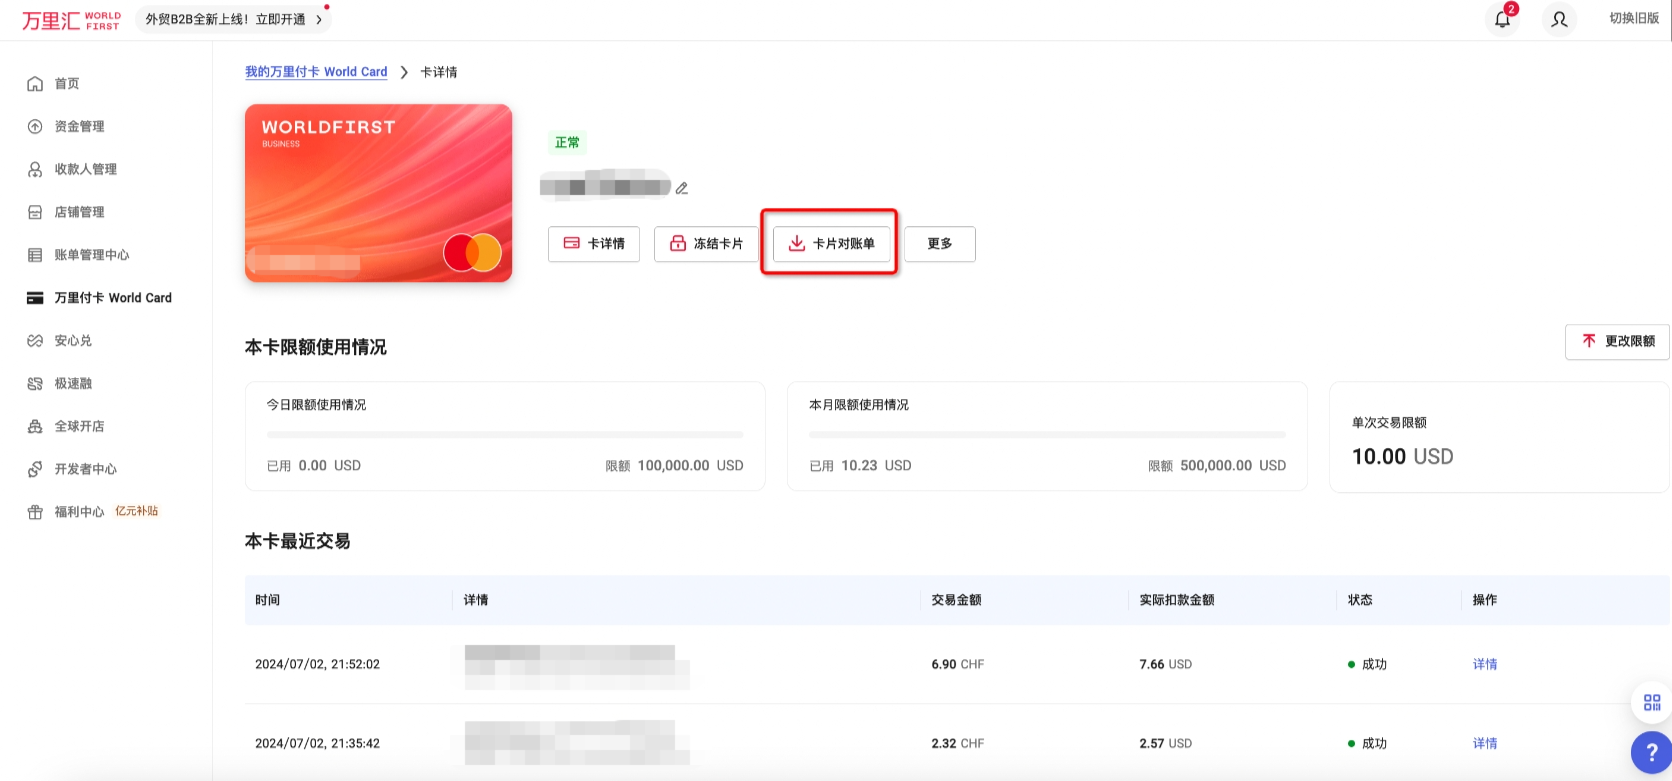1672x781 pixels.
Task: Open 全球开店 menu item
Action: coord(79,426)
